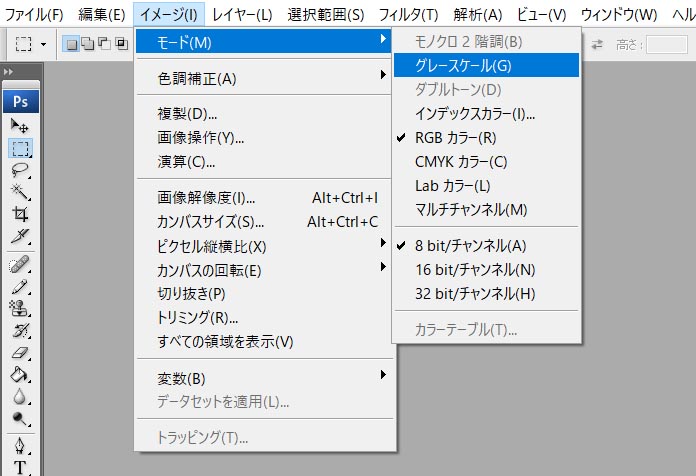
Task: Open the 解析(A) menu
Action: click(478, 15)
